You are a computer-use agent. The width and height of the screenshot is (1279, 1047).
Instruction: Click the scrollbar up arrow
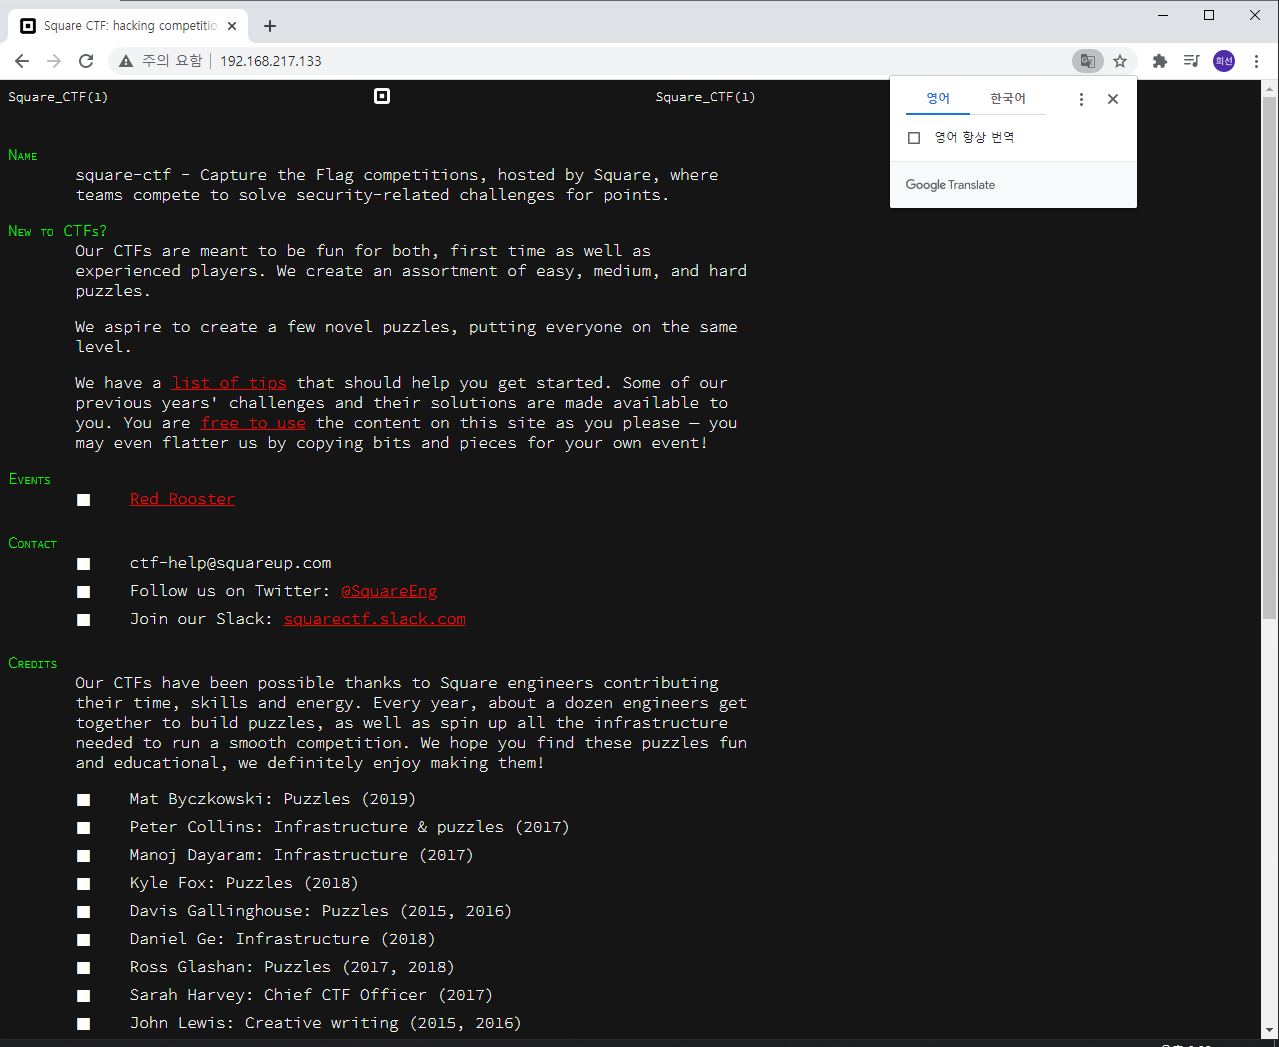coord(1269,88)
